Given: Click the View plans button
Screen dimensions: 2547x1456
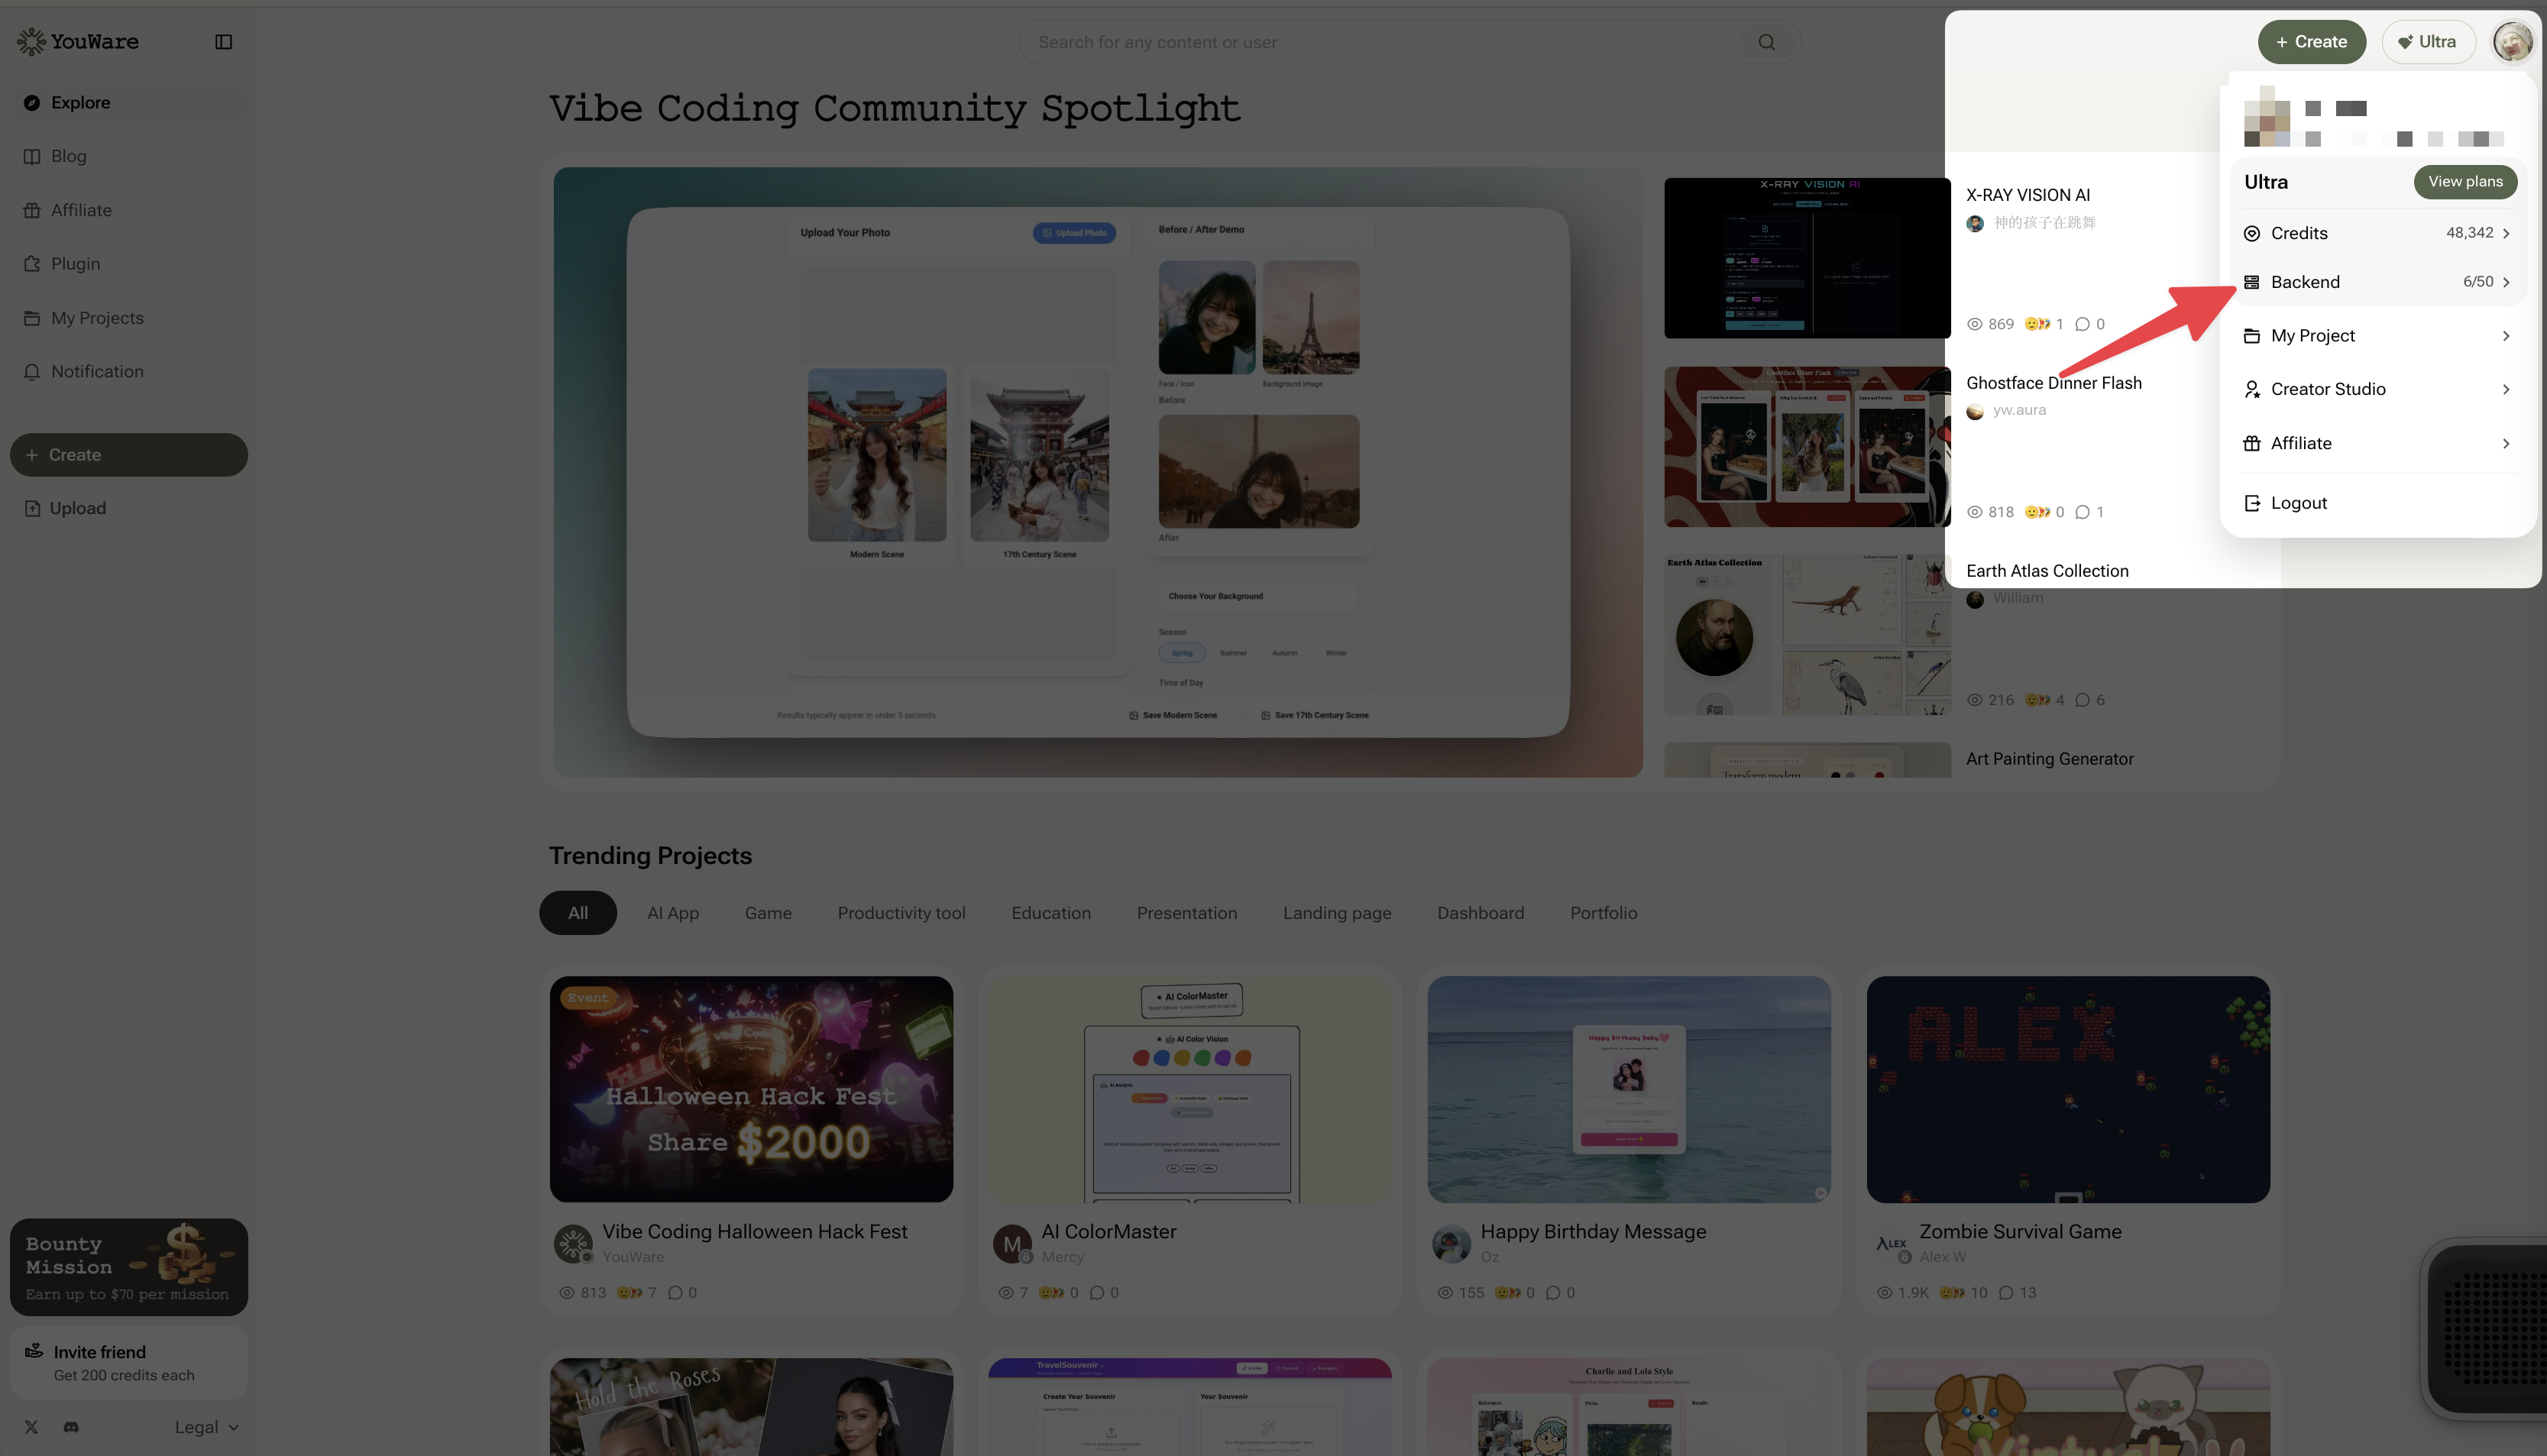Looking at the screenshot, I should pos(2465,182).
